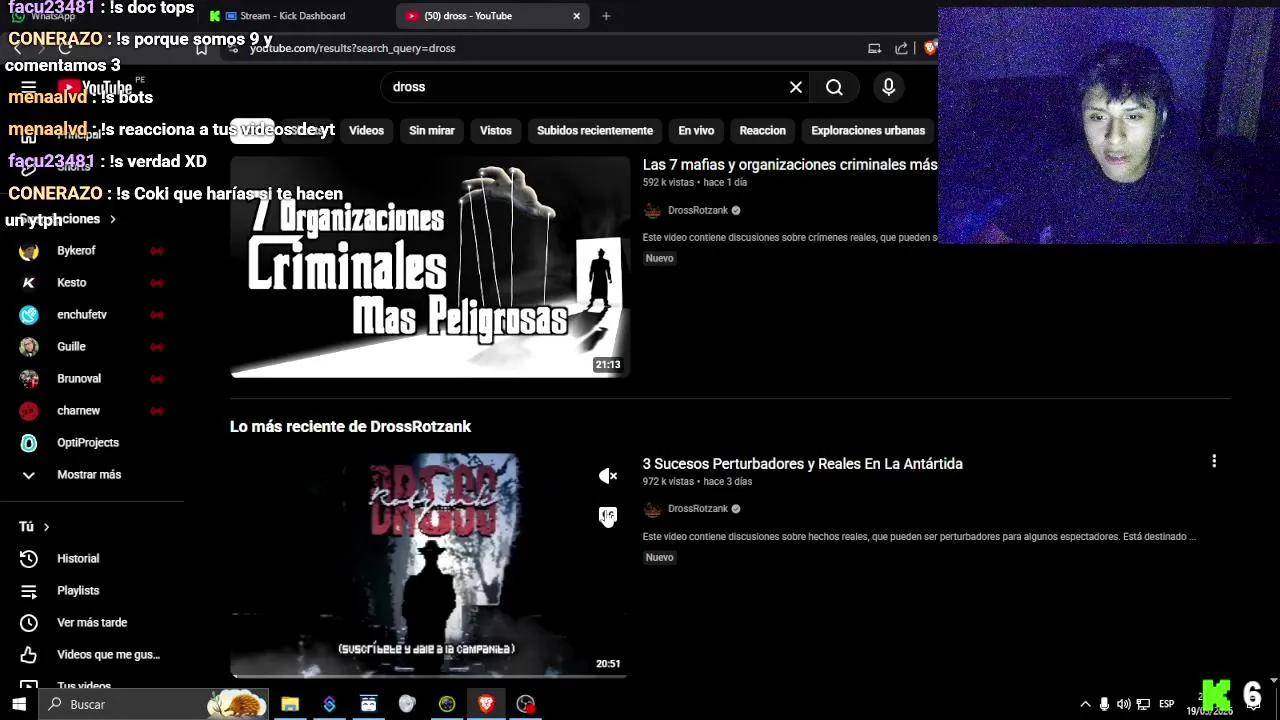Image resolution: width=1280 pixels, height=720 pixels.
Task: Click '972 k vistas · hace 3 días' text
Action: pos(697,481)
